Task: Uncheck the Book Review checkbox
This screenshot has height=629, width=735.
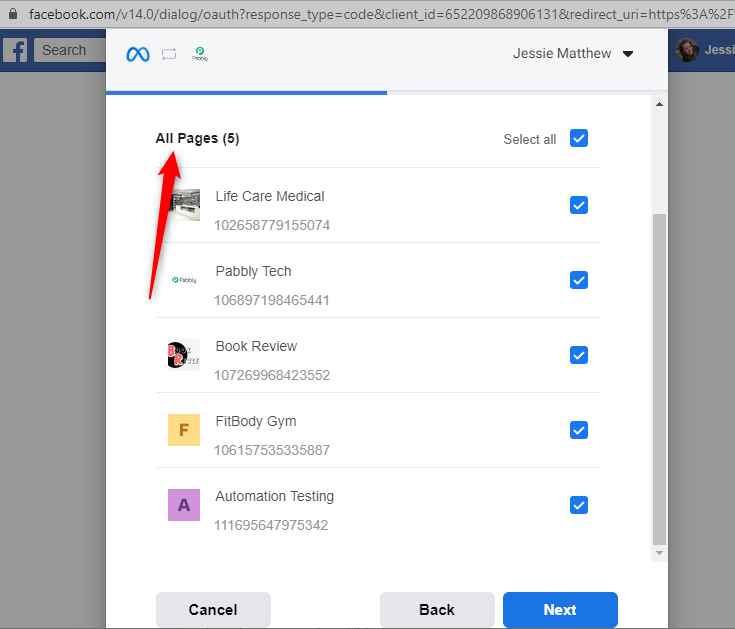Action: tap(579, 355)
